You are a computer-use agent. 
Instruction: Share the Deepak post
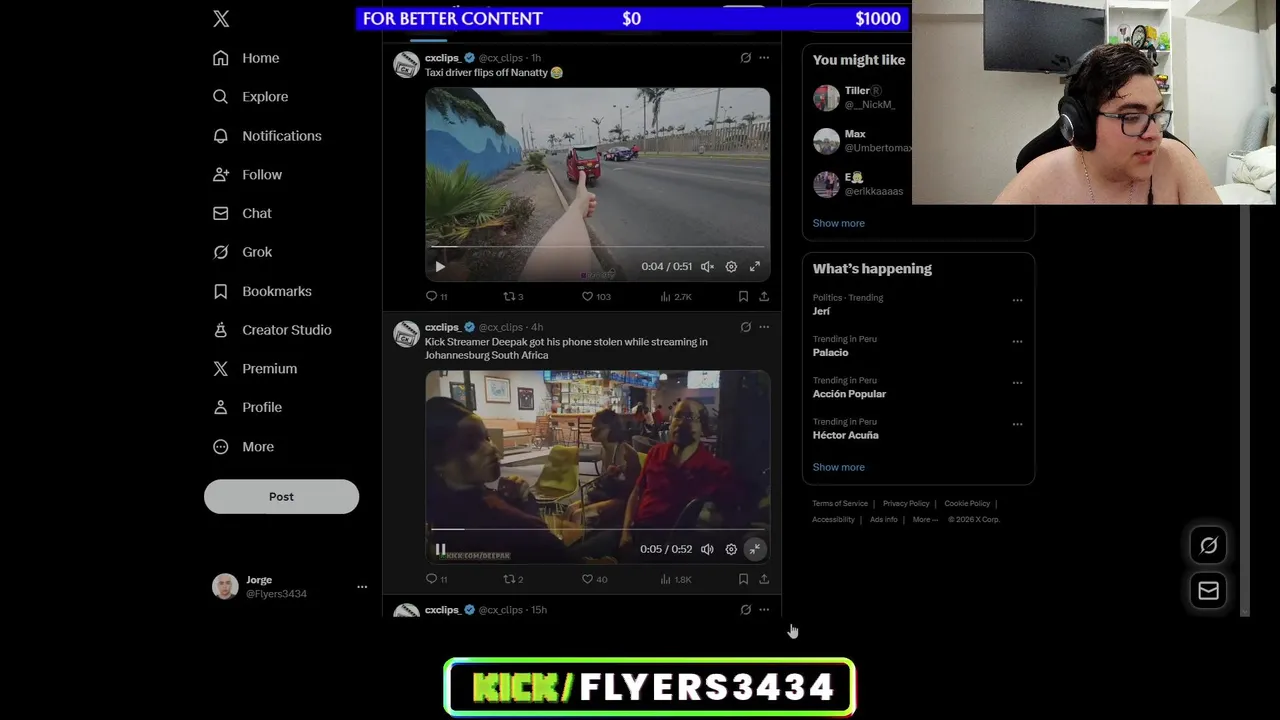[764, 579]
